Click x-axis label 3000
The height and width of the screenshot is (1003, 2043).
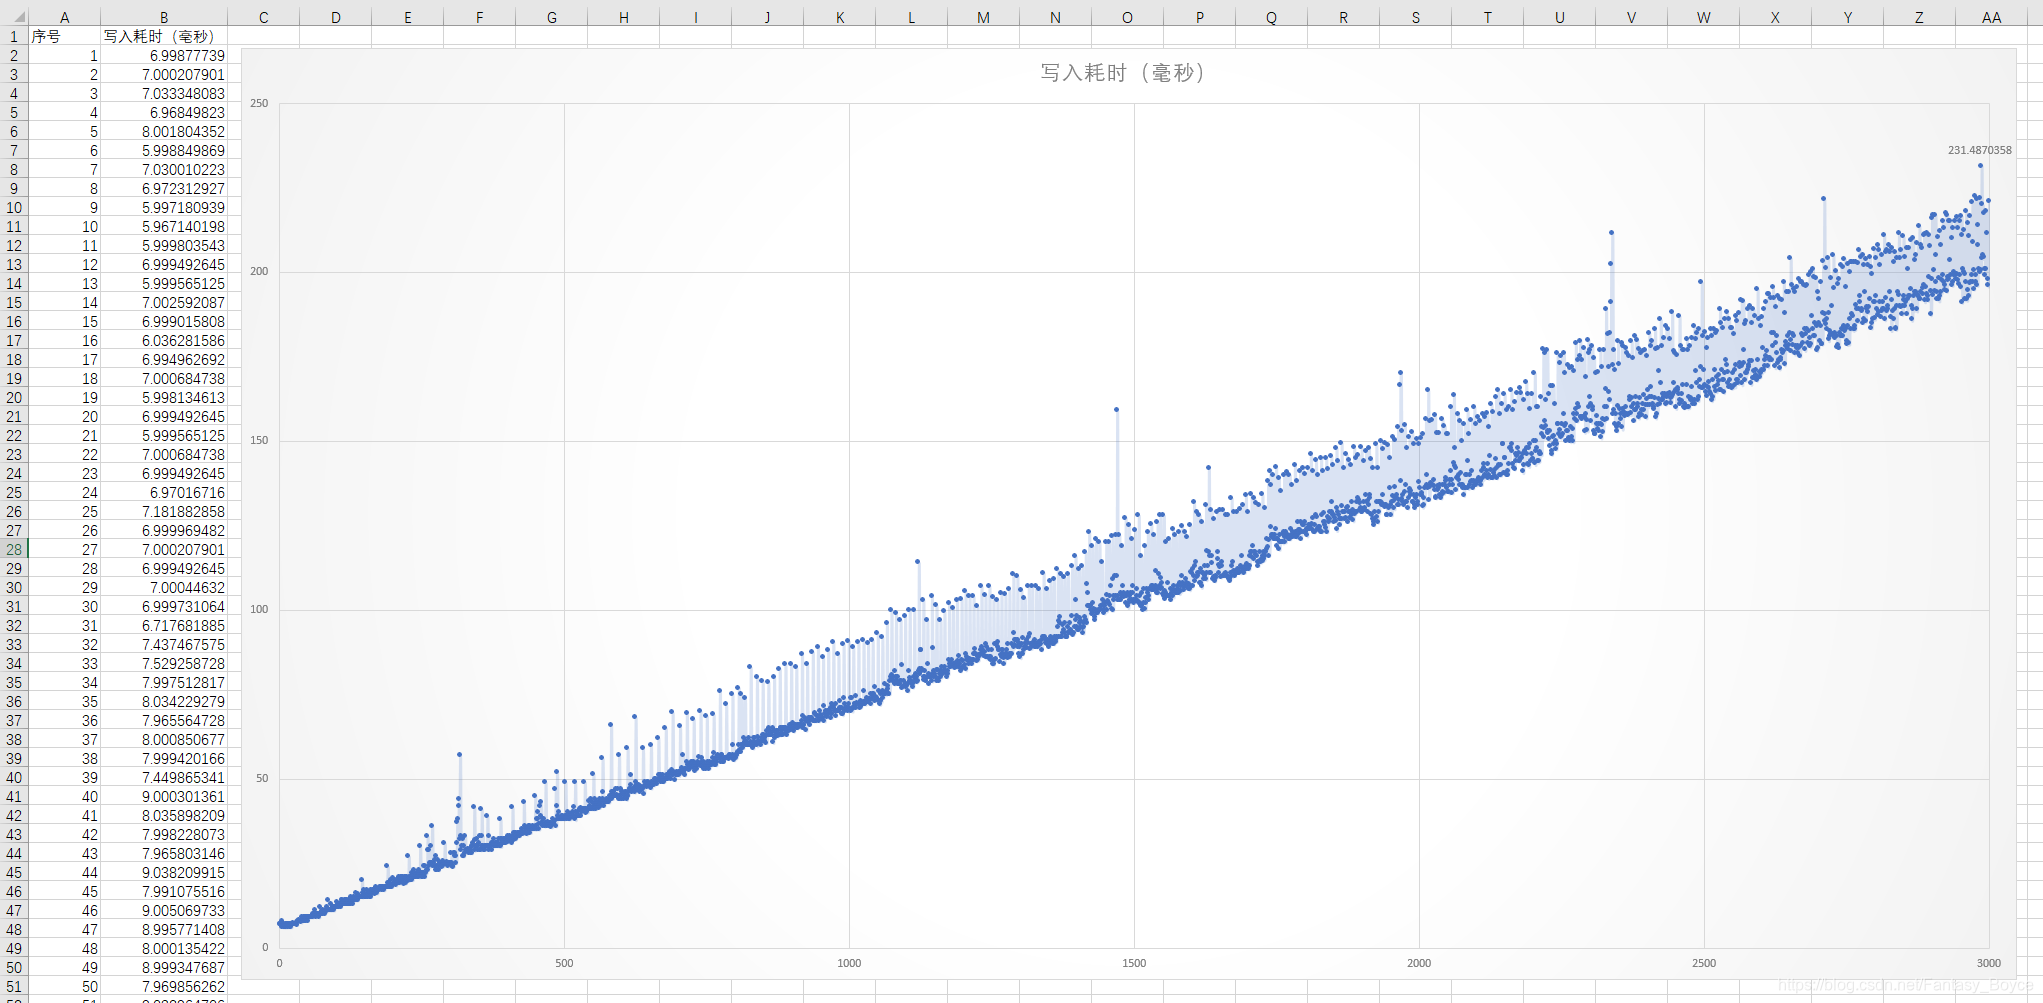(x=1988, y=963)
